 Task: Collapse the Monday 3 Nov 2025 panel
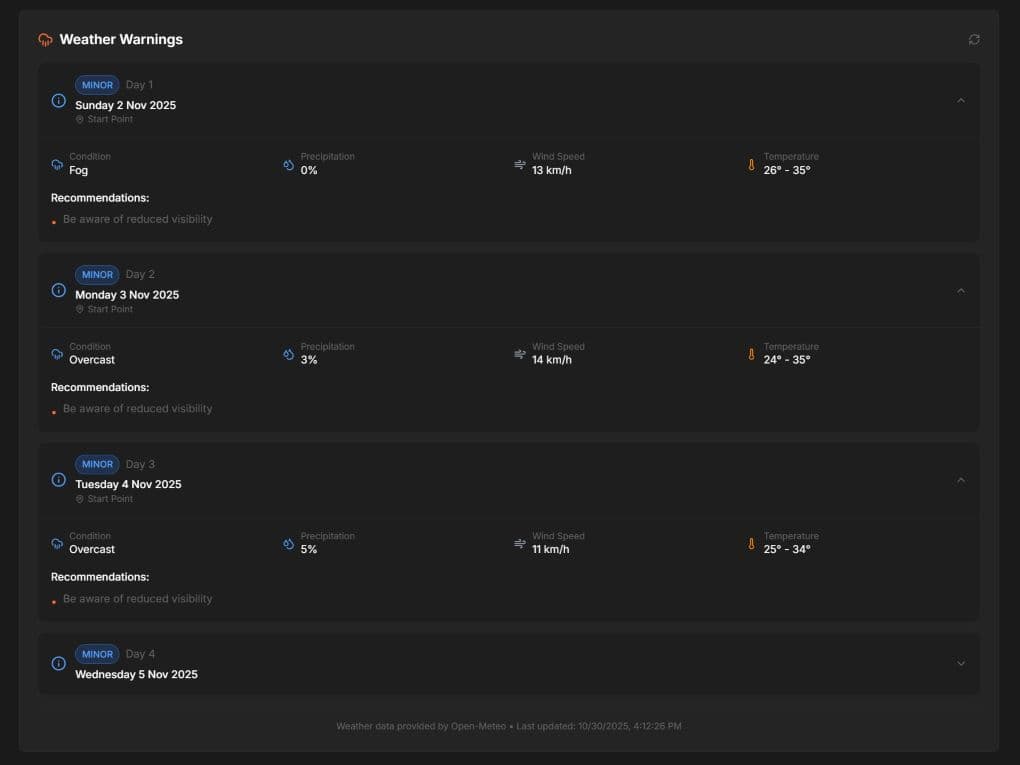[961, 291]
